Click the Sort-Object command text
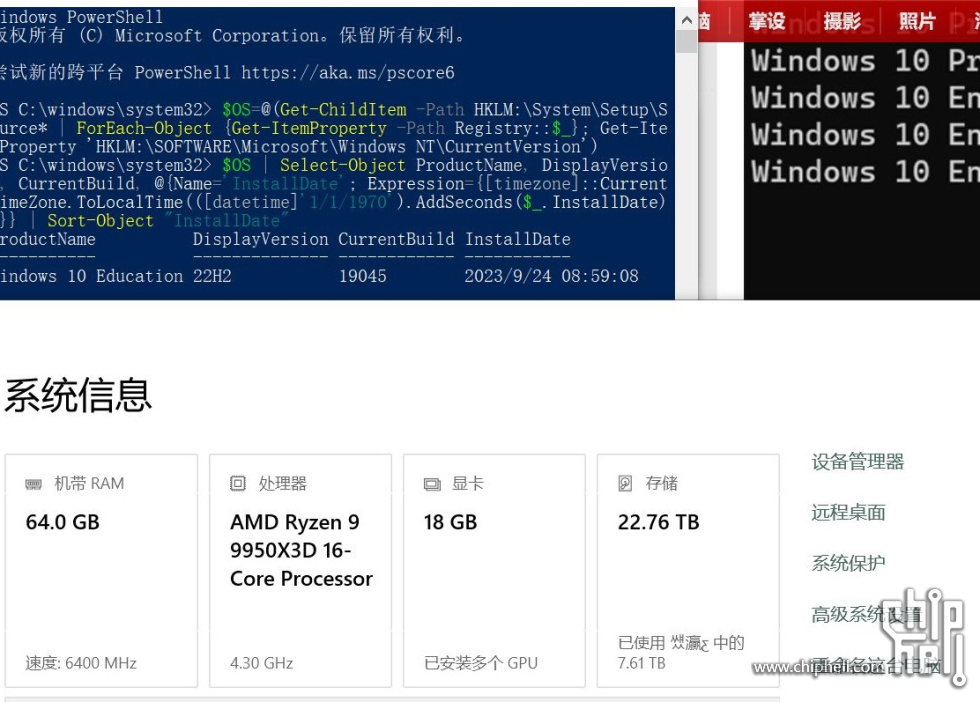The image size is (980, 702). [x=100, y=221]
